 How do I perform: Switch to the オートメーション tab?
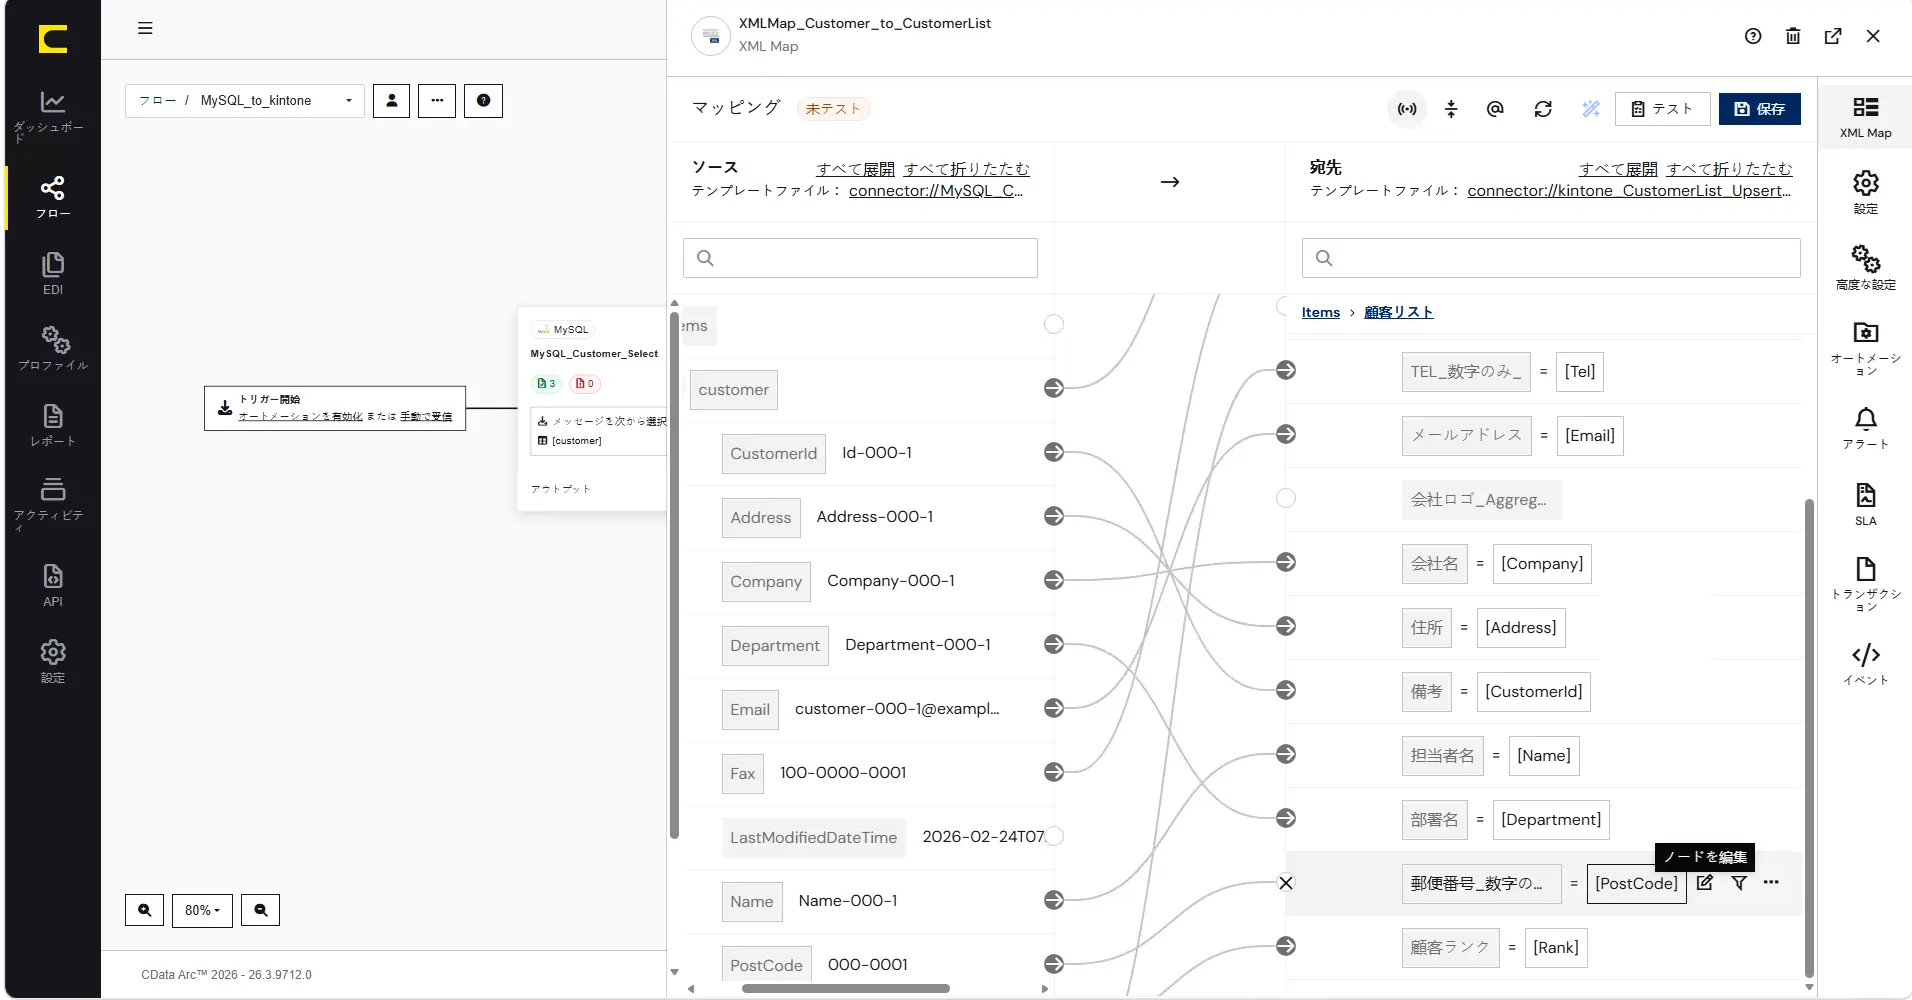(1865, 348)
